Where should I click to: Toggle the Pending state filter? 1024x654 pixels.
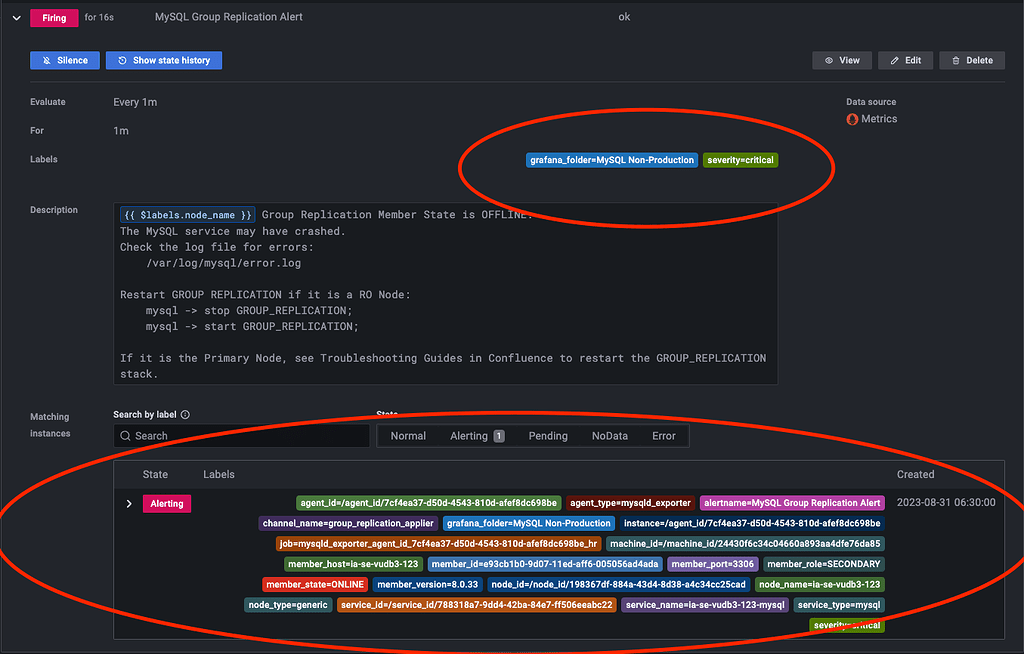[546, 435]
